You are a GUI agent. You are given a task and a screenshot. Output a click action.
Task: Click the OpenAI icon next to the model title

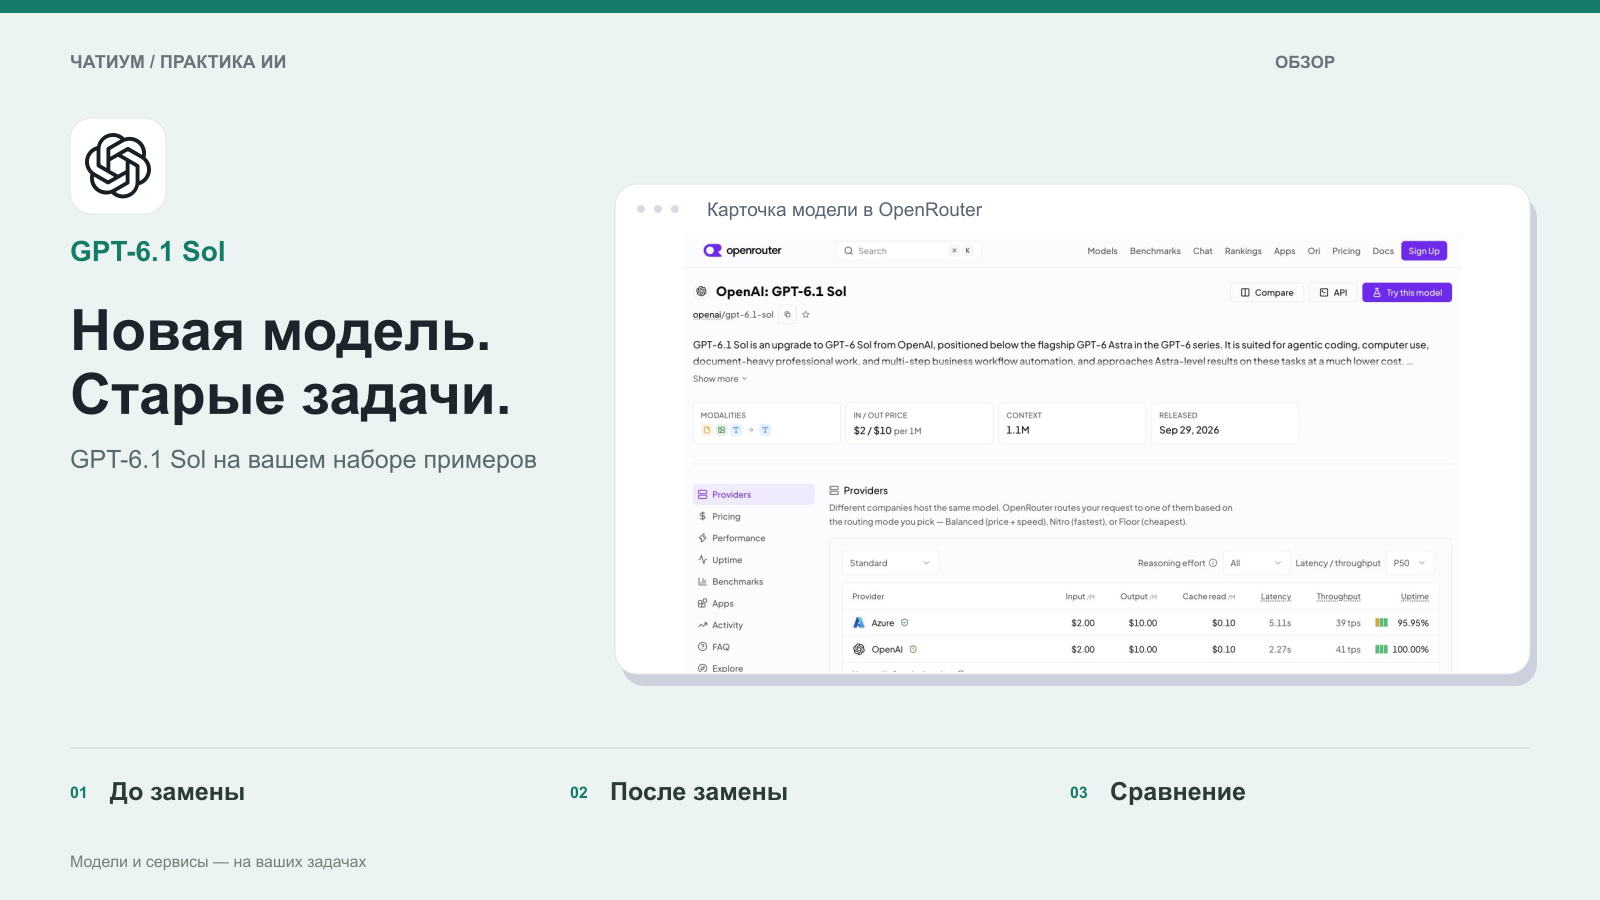pos(701,291)
